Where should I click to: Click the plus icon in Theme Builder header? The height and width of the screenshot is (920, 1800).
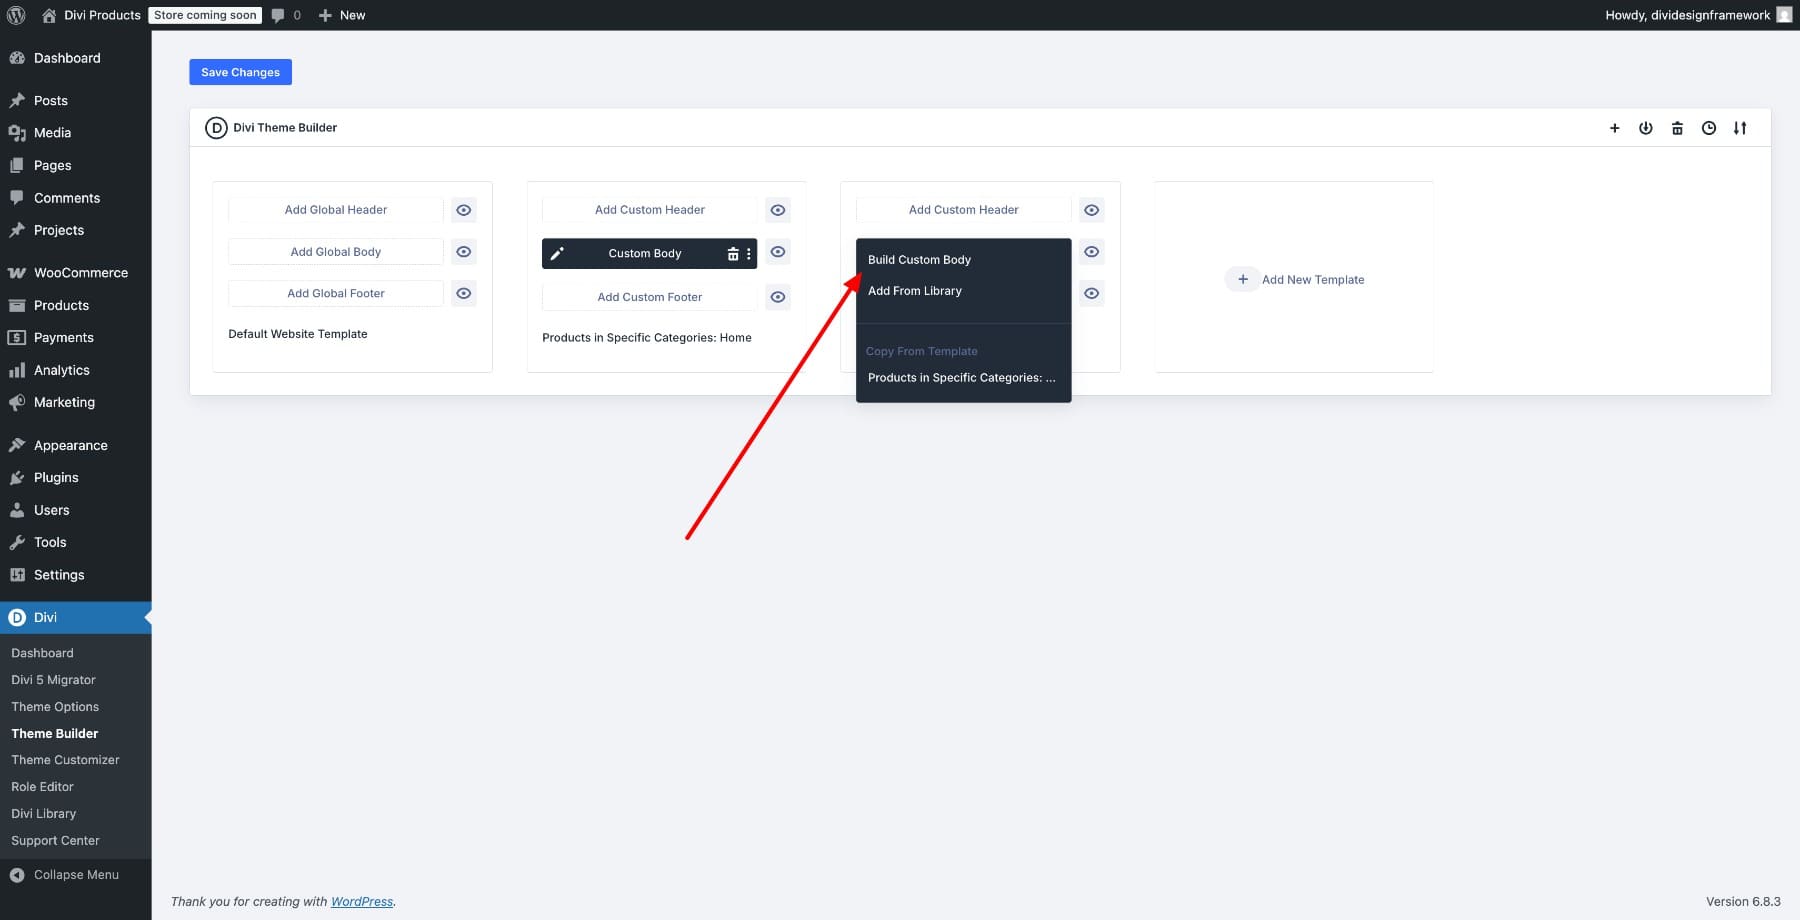[x=1614, y=128]
